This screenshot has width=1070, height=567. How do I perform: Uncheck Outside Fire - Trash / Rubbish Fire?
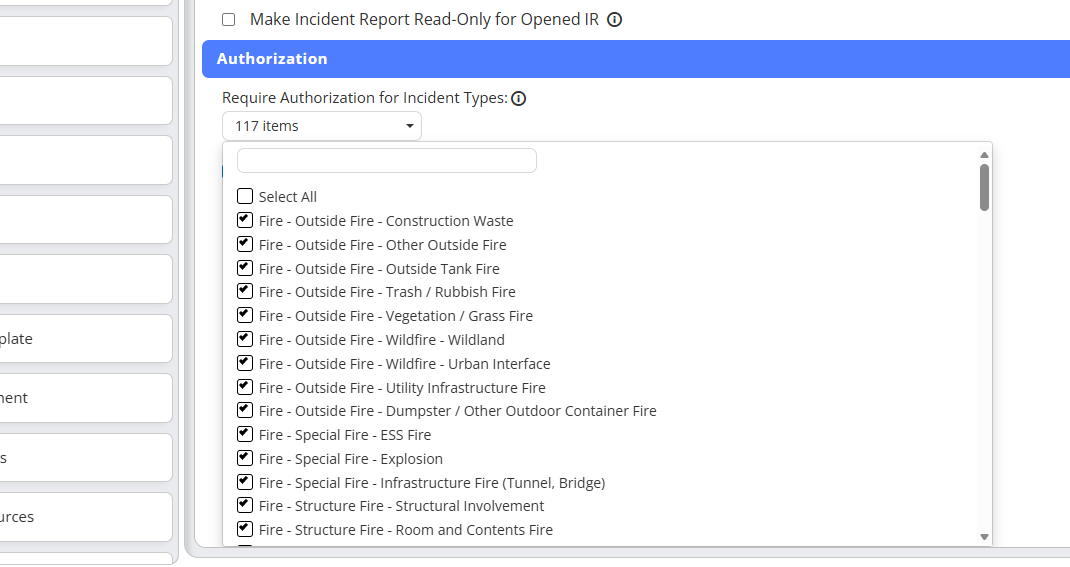(x=245, y=292)
